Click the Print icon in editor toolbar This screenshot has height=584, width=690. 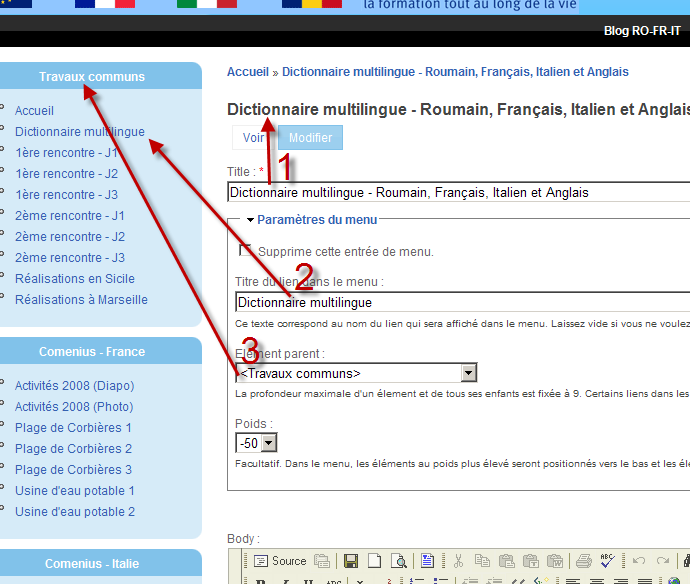pos(584,561)
